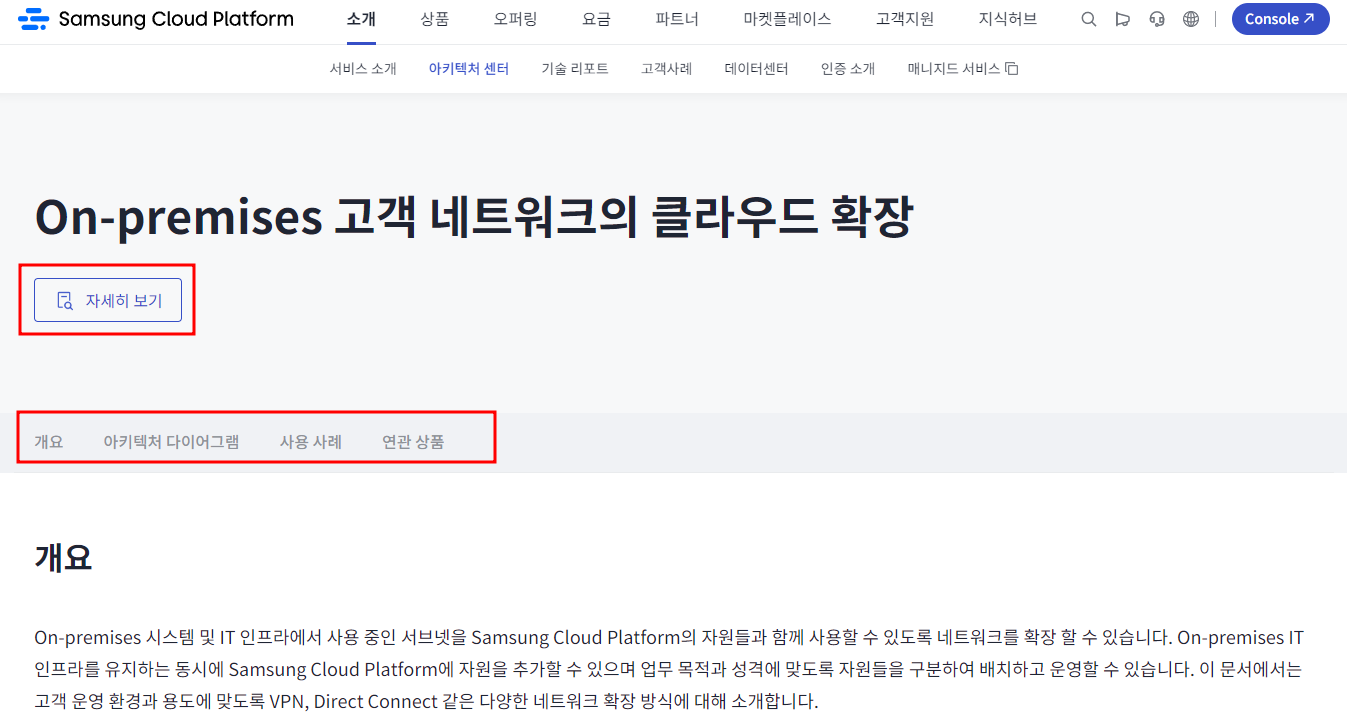Open the 지식허브 top menu

[x=1008, y=19]
